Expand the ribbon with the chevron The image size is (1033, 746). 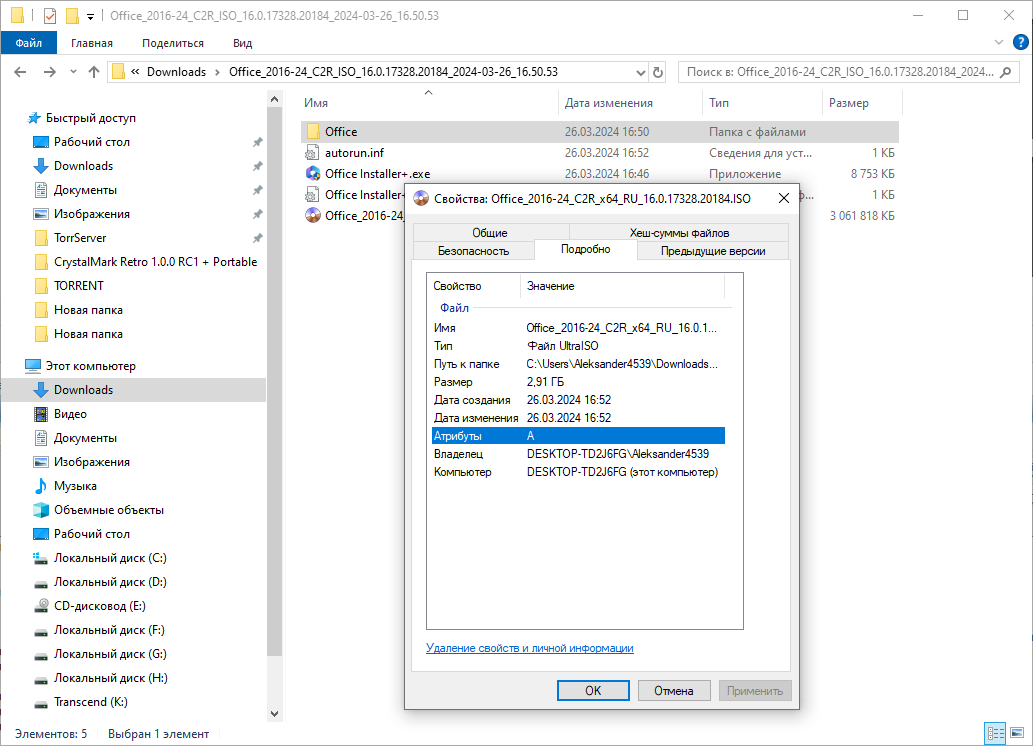(x=997, y=43)
